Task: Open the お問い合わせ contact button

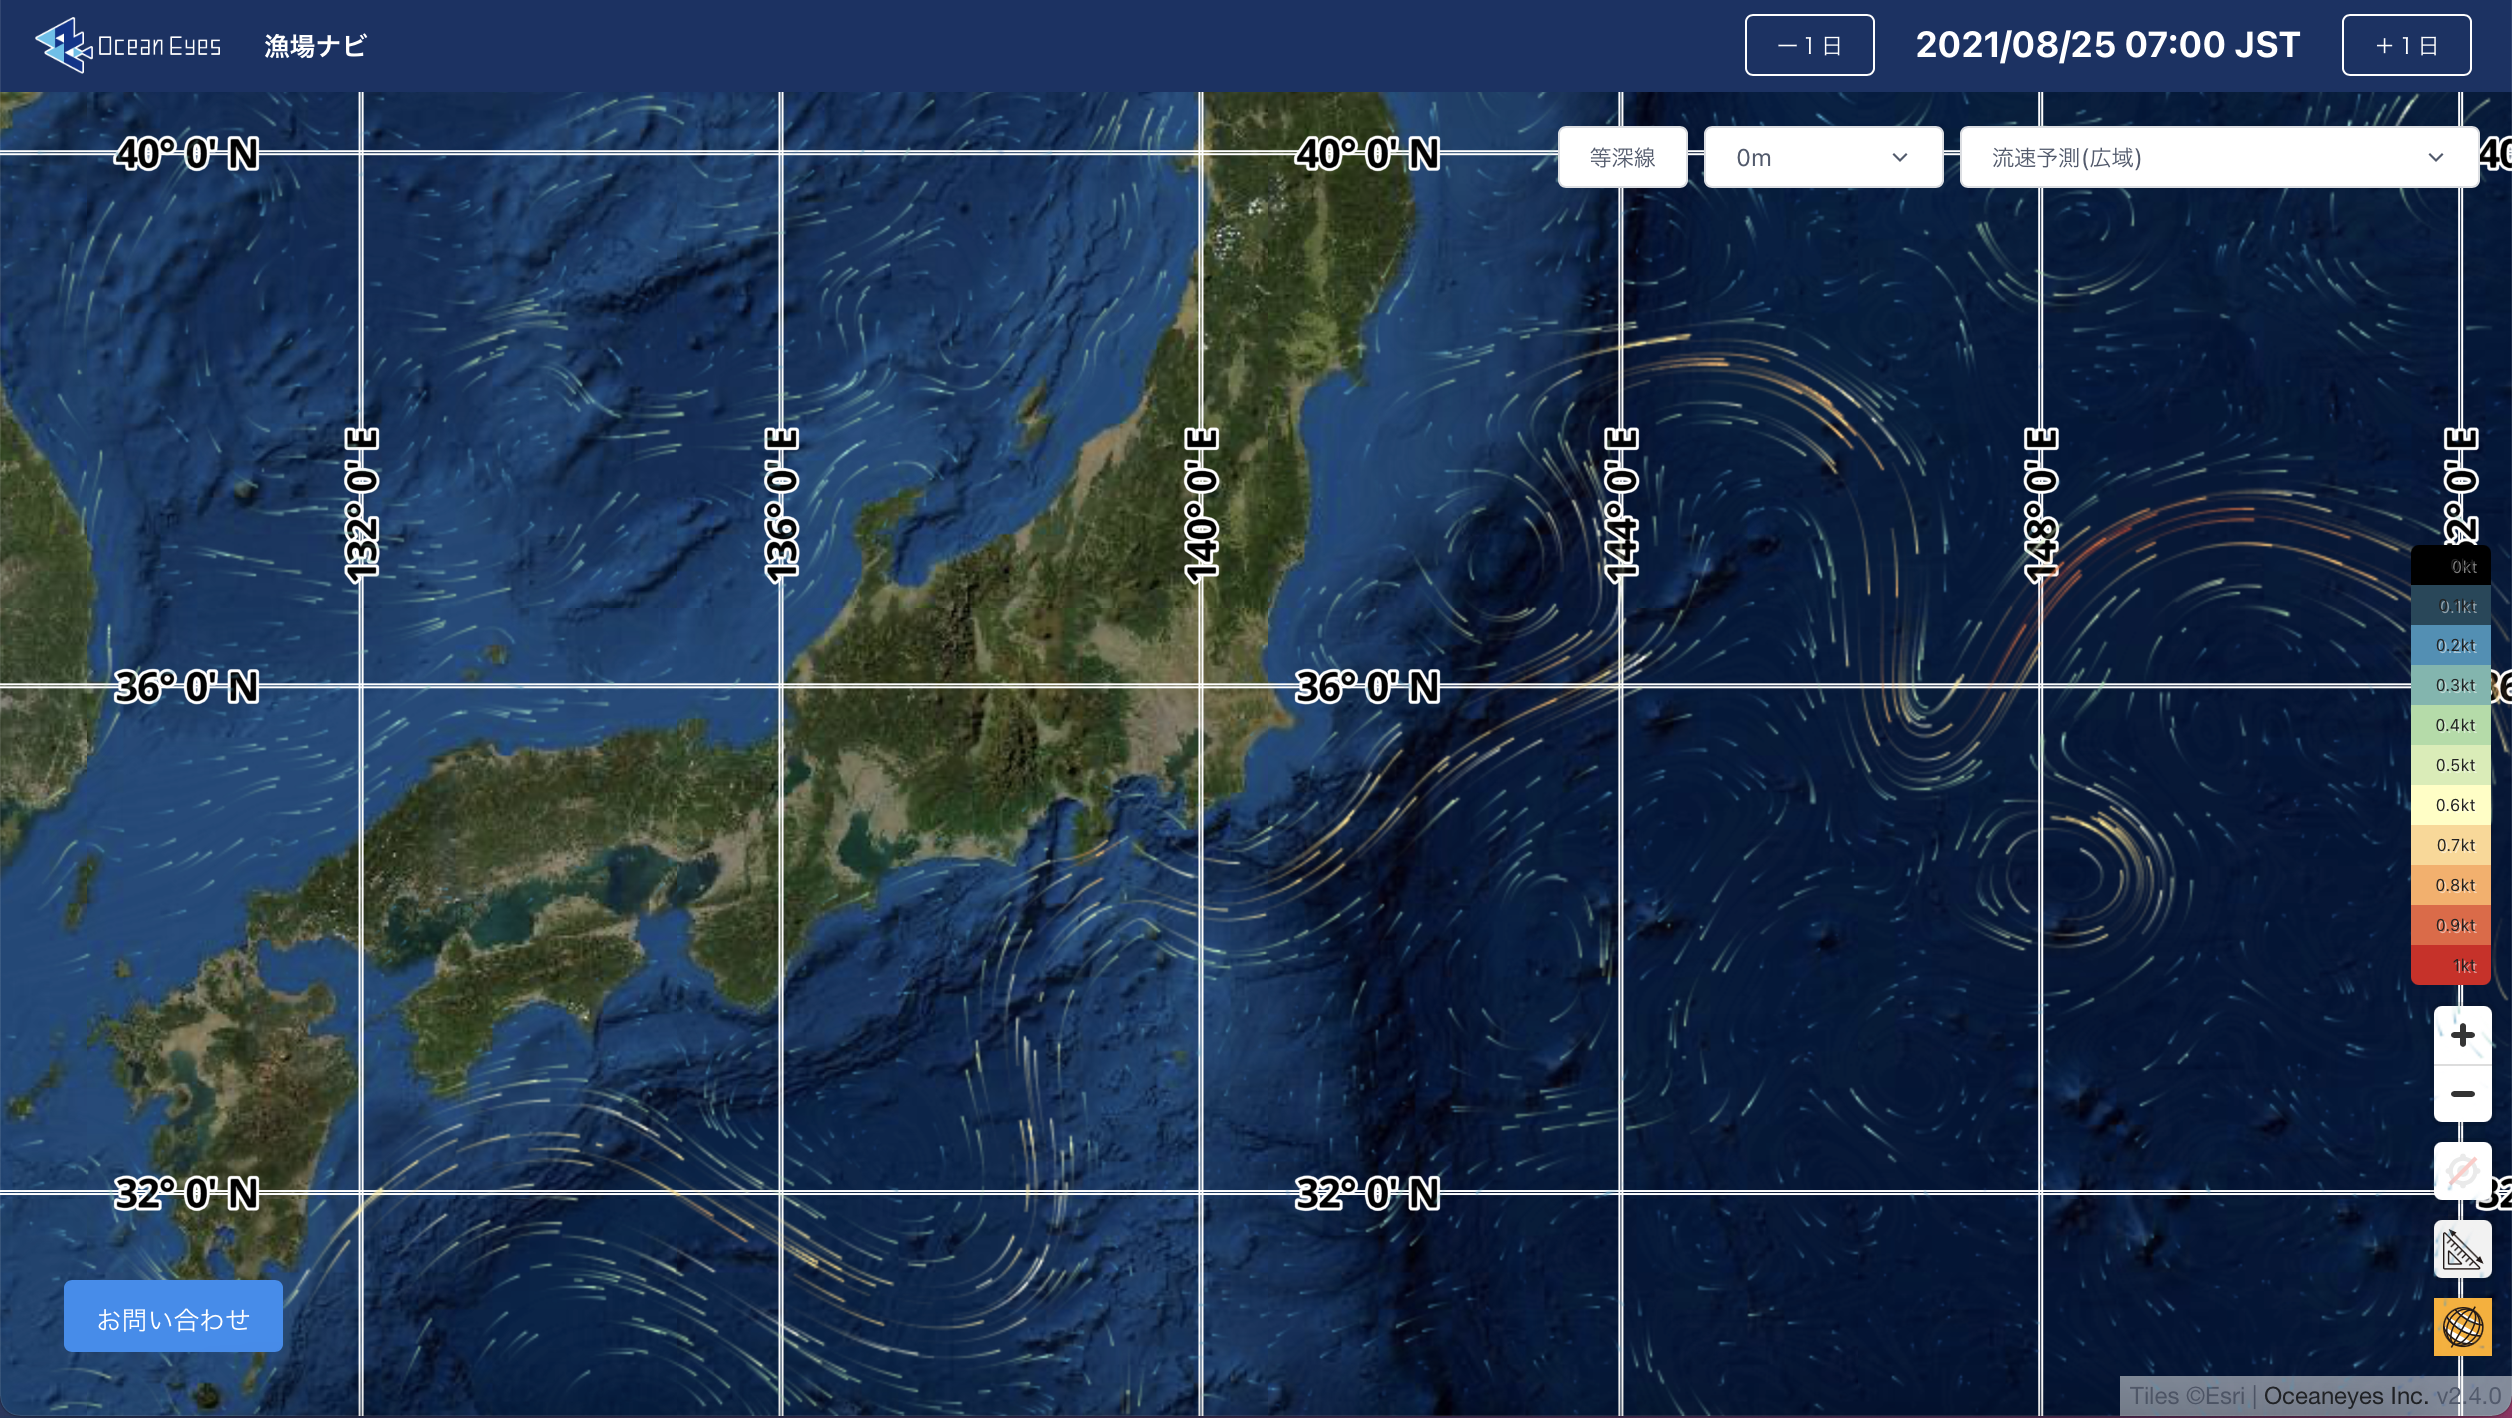Action: click(173, 1317)
